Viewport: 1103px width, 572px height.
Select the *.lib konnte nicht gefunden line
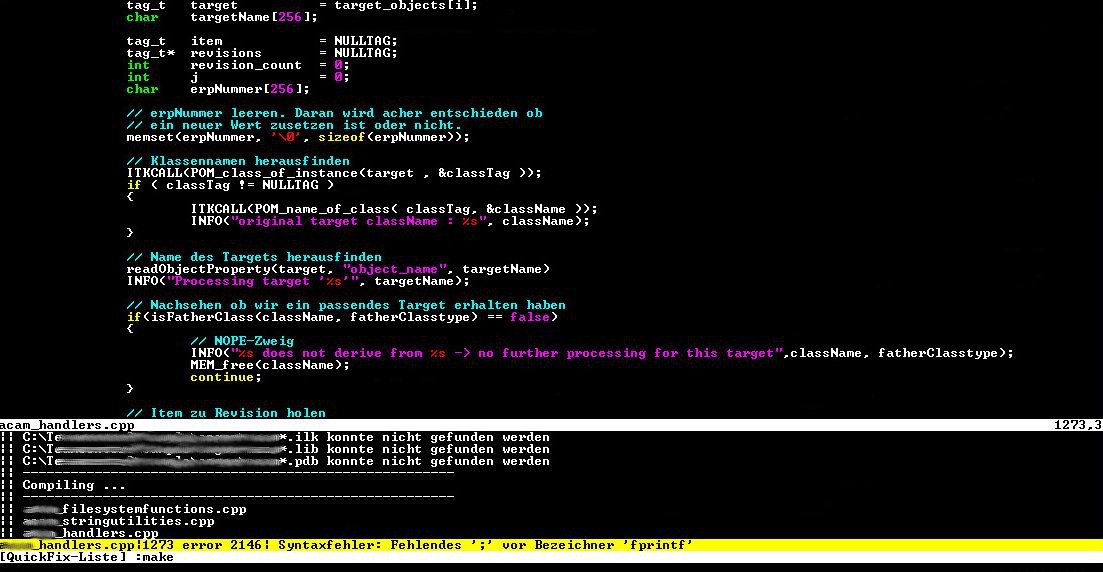pos(286,450)
